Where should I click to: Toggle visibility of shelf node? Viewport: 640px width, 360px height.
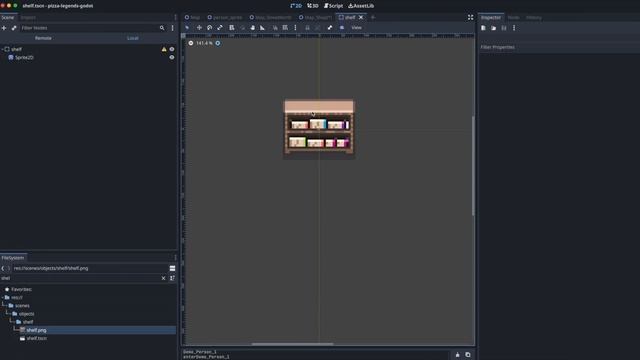[172, 49]
